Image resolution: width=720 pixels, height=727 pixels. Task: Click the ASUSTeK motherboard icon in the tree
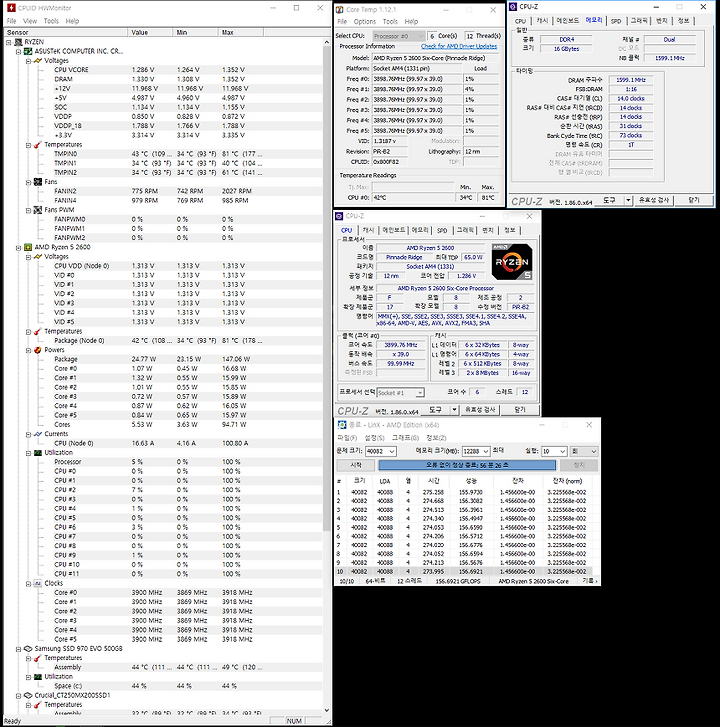click(28, 51)
